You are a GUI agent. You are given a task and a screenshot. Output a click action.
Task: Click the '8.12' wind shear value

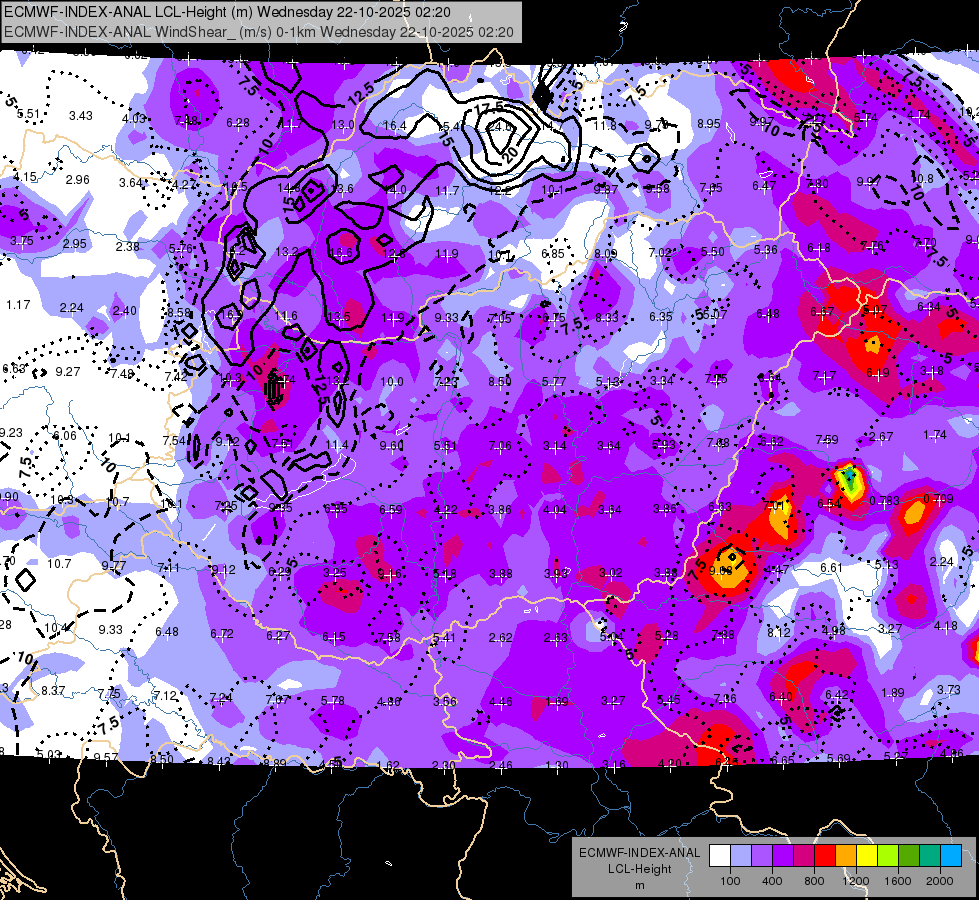779,633
